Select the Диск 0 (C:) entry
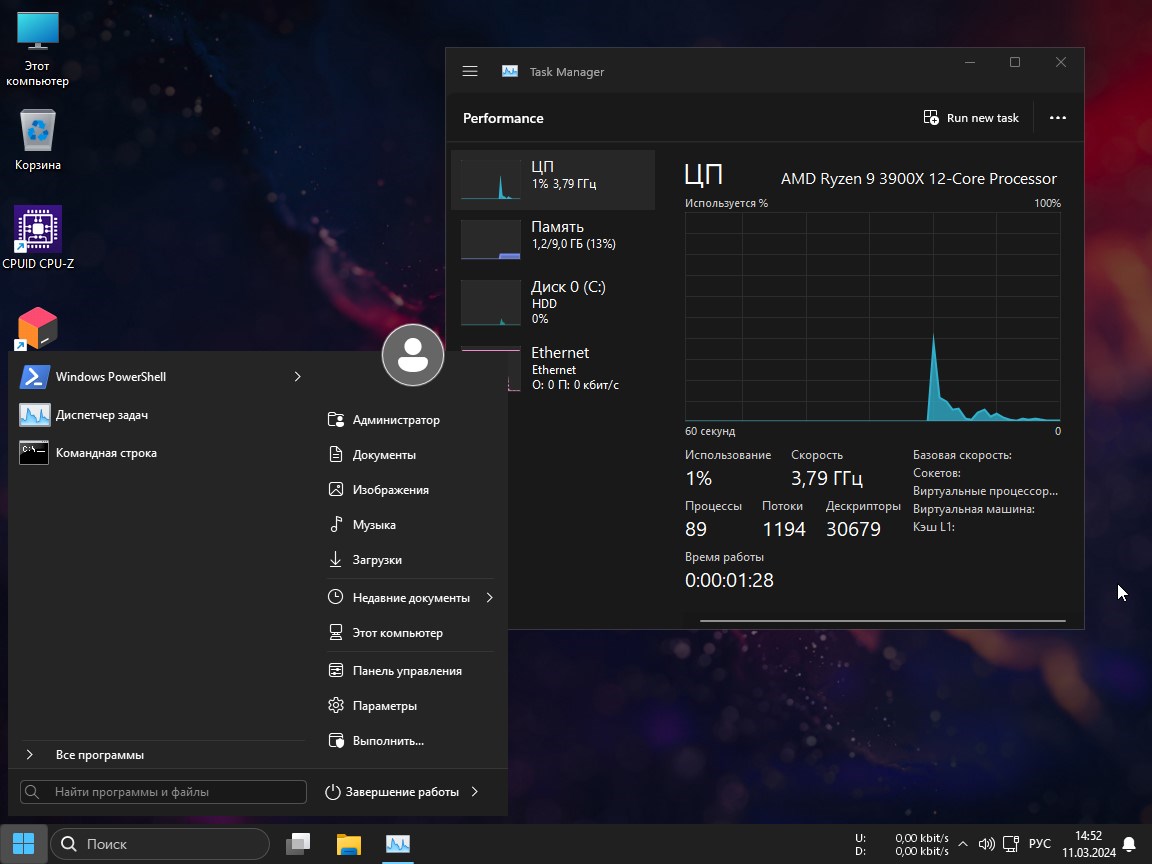Screen dimensions: 1152x864 pos(552,302)
